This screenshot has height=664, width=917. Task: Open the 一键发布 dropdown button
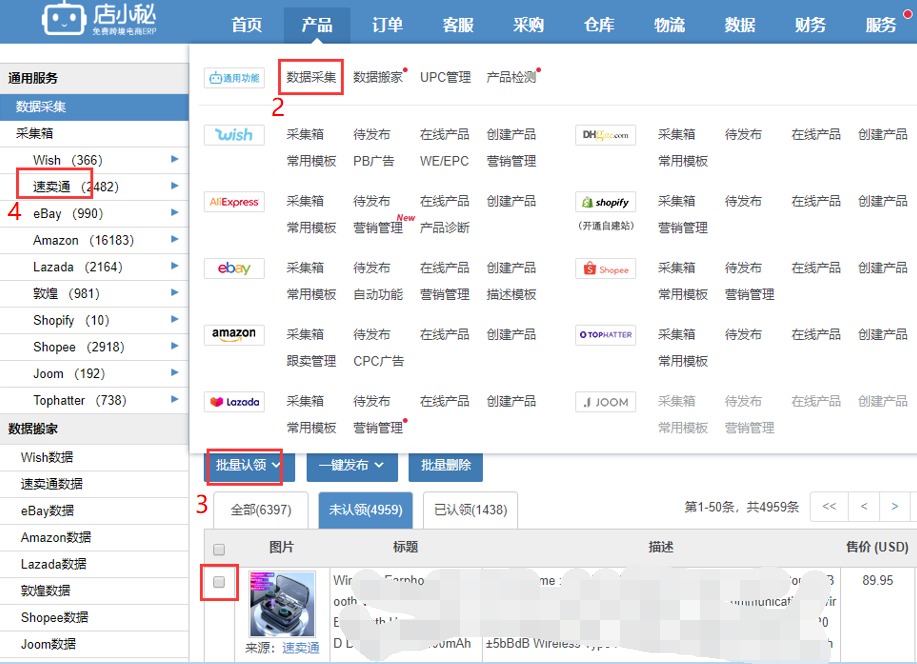352,466
